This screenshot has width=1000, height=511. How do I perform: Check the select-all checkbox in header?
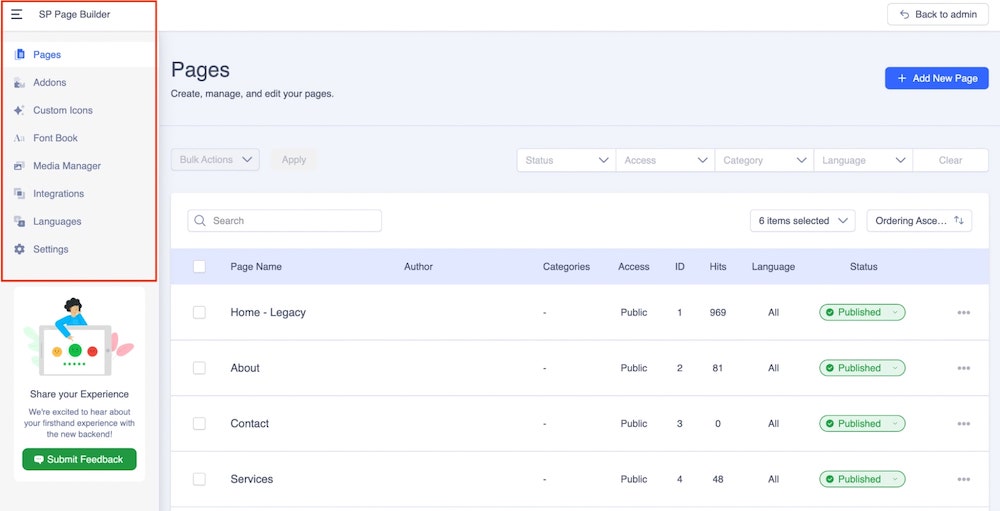click(x=199, y=267)
